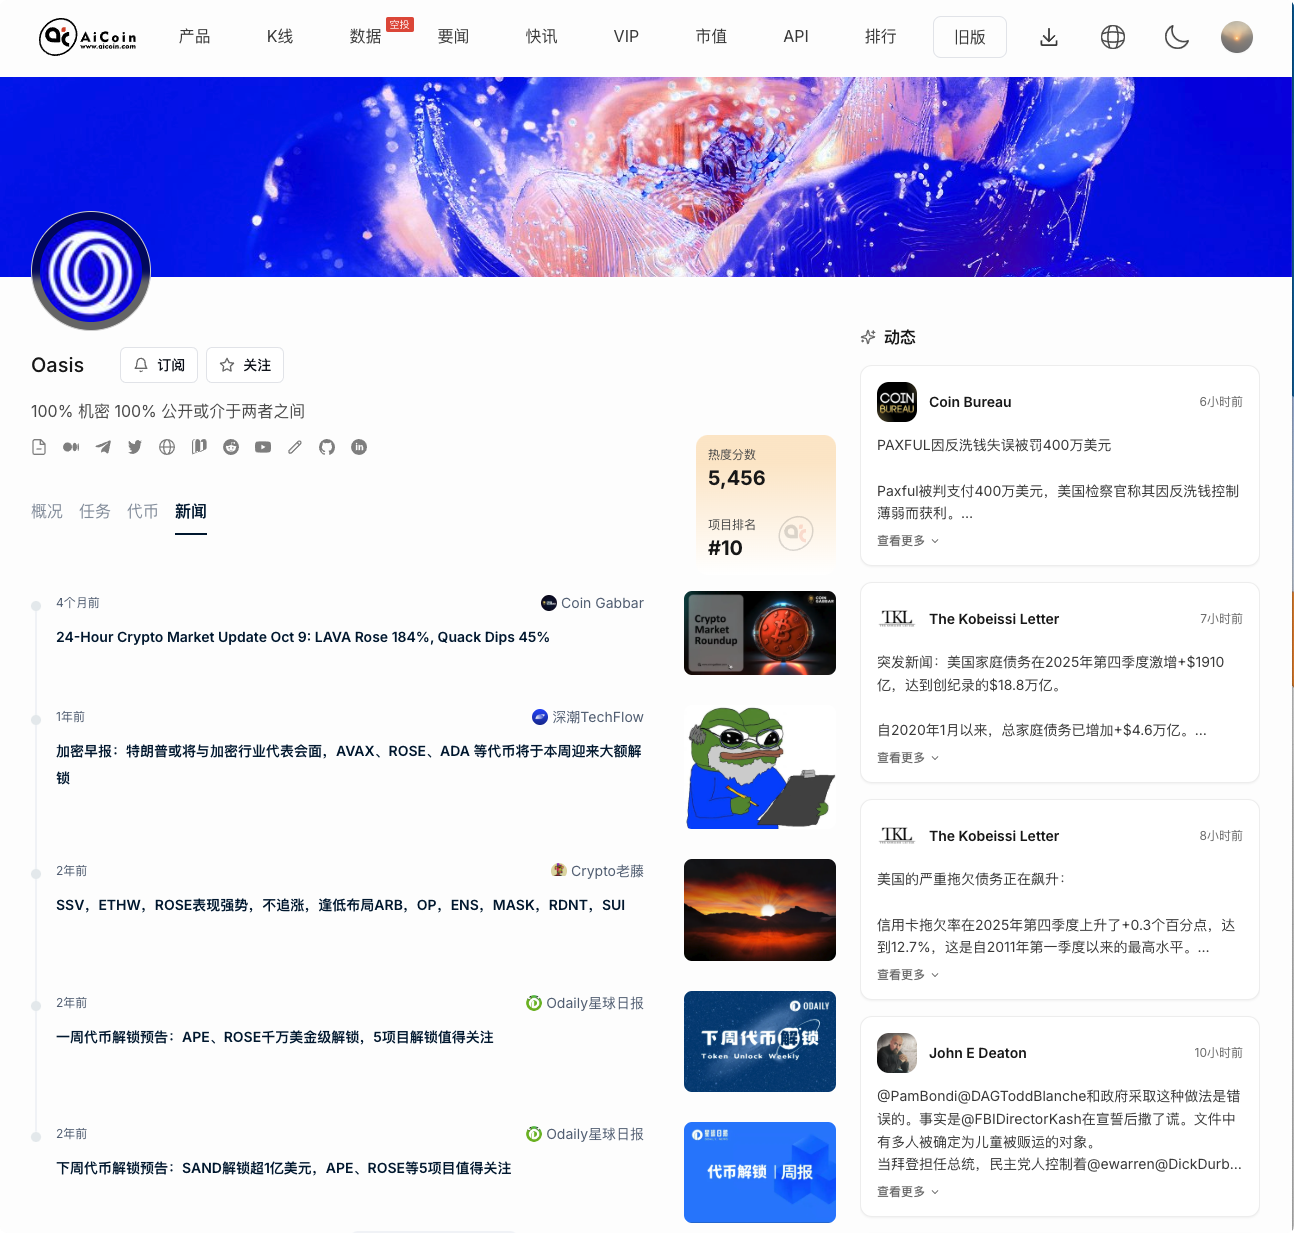Screen dimensions: 1294x1233
Task: Open the whitepaper document icon
Action: (x=39, y=447)
